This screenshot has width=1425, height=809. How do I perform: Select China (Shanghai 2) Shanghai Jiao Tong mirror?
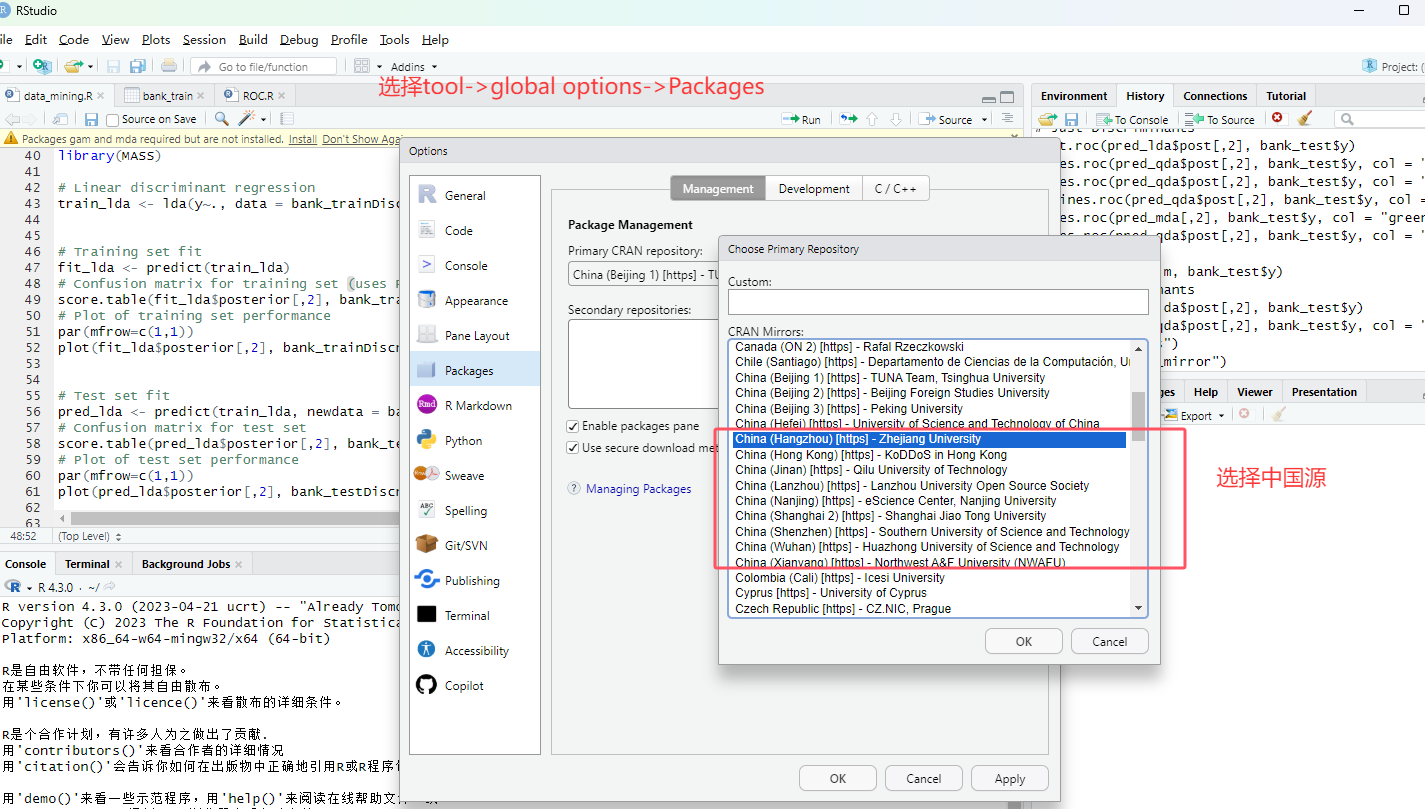[930, 516]
